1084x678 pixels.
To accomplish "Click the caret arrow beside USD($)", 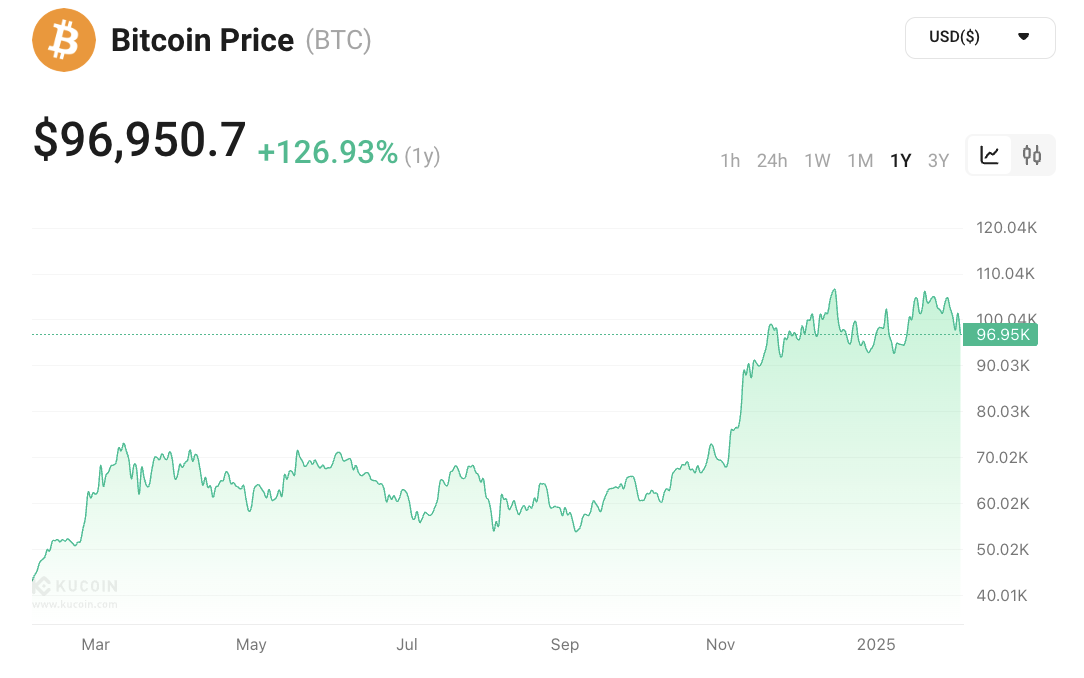I will pyautogui.click(x=1023, y=38).
